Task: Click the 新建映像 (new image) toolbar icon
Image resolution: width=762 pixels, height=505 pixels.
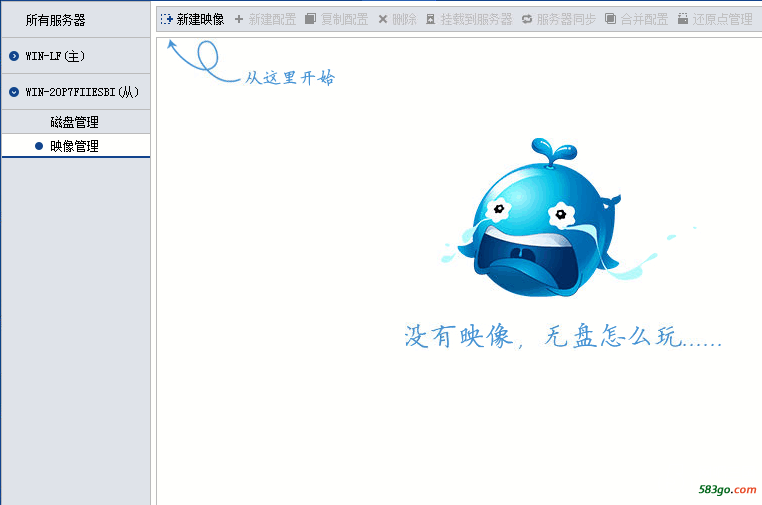Action: (167, 19)
